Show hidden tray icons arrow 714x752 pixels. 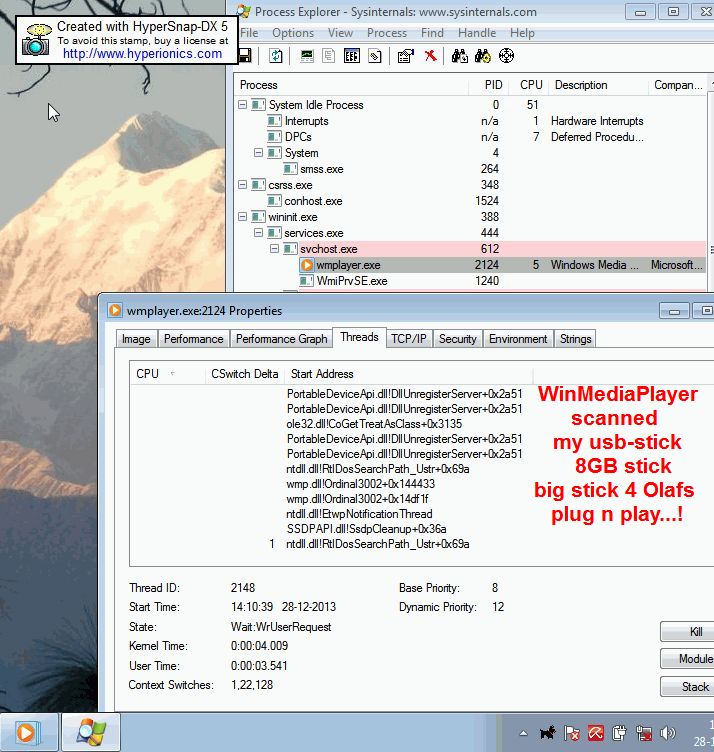(524, 733)
